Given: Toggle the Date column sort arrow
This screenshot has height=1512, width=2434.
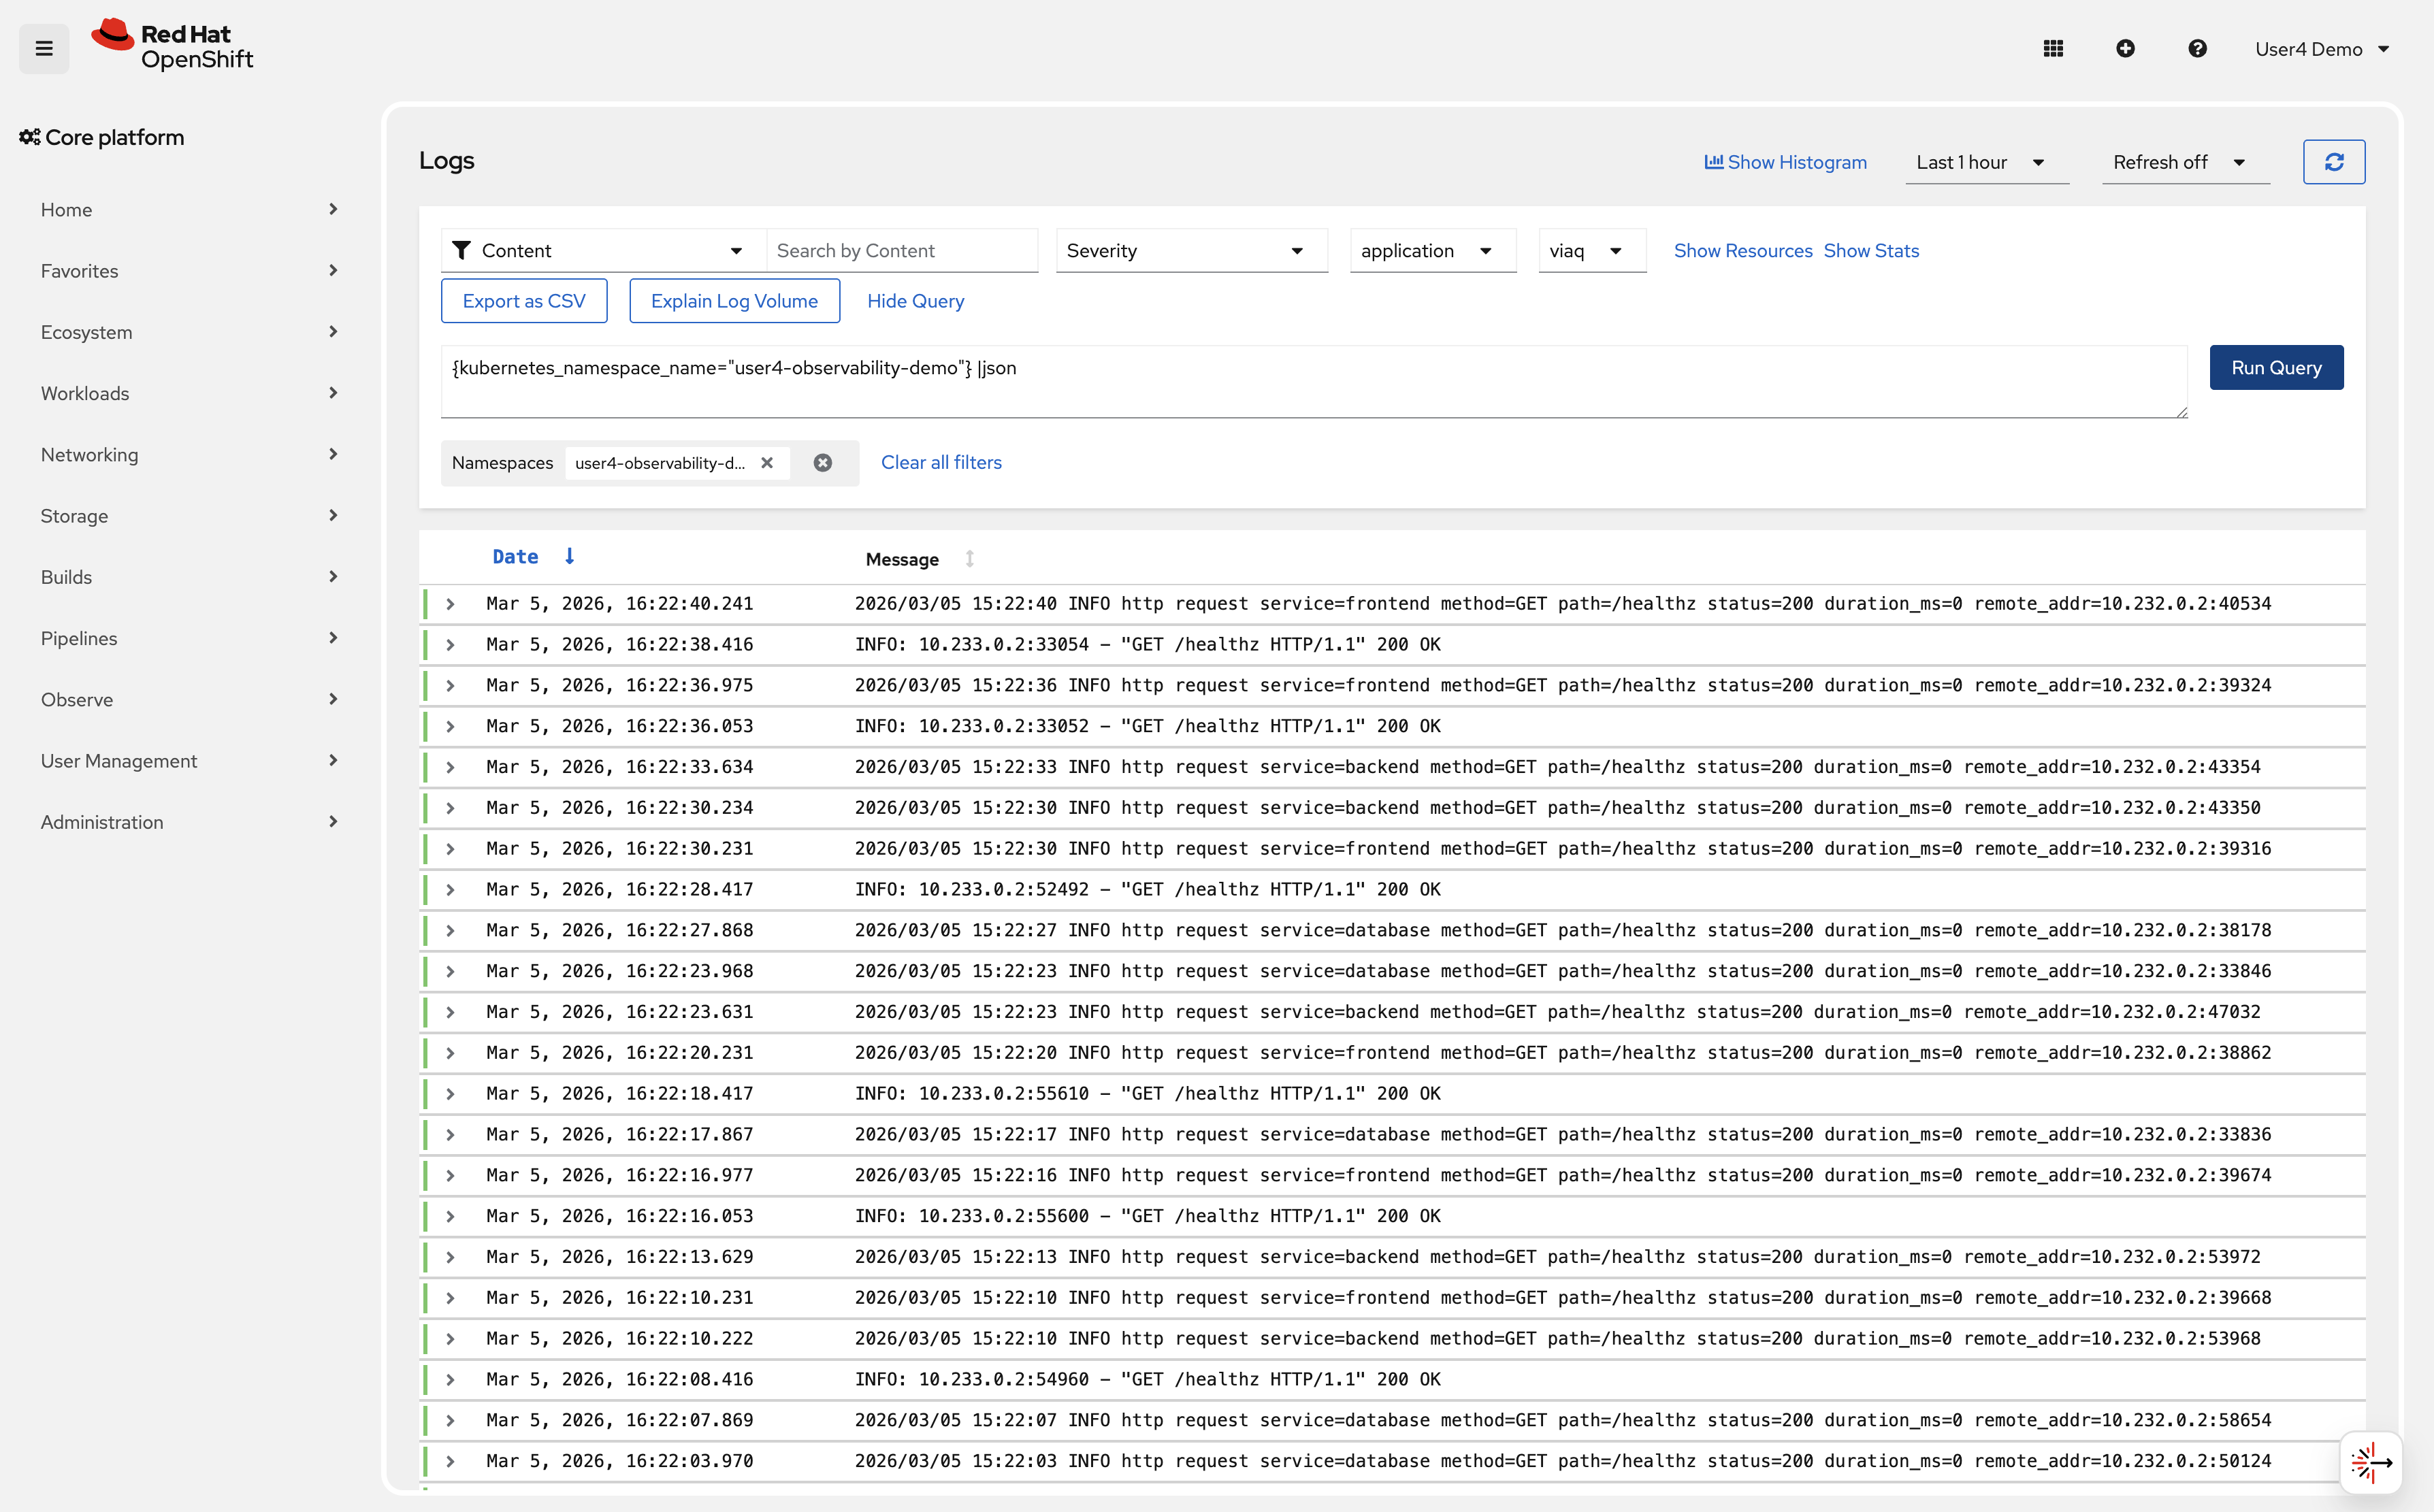Looking at the screenshot, I should pos(569,556).
